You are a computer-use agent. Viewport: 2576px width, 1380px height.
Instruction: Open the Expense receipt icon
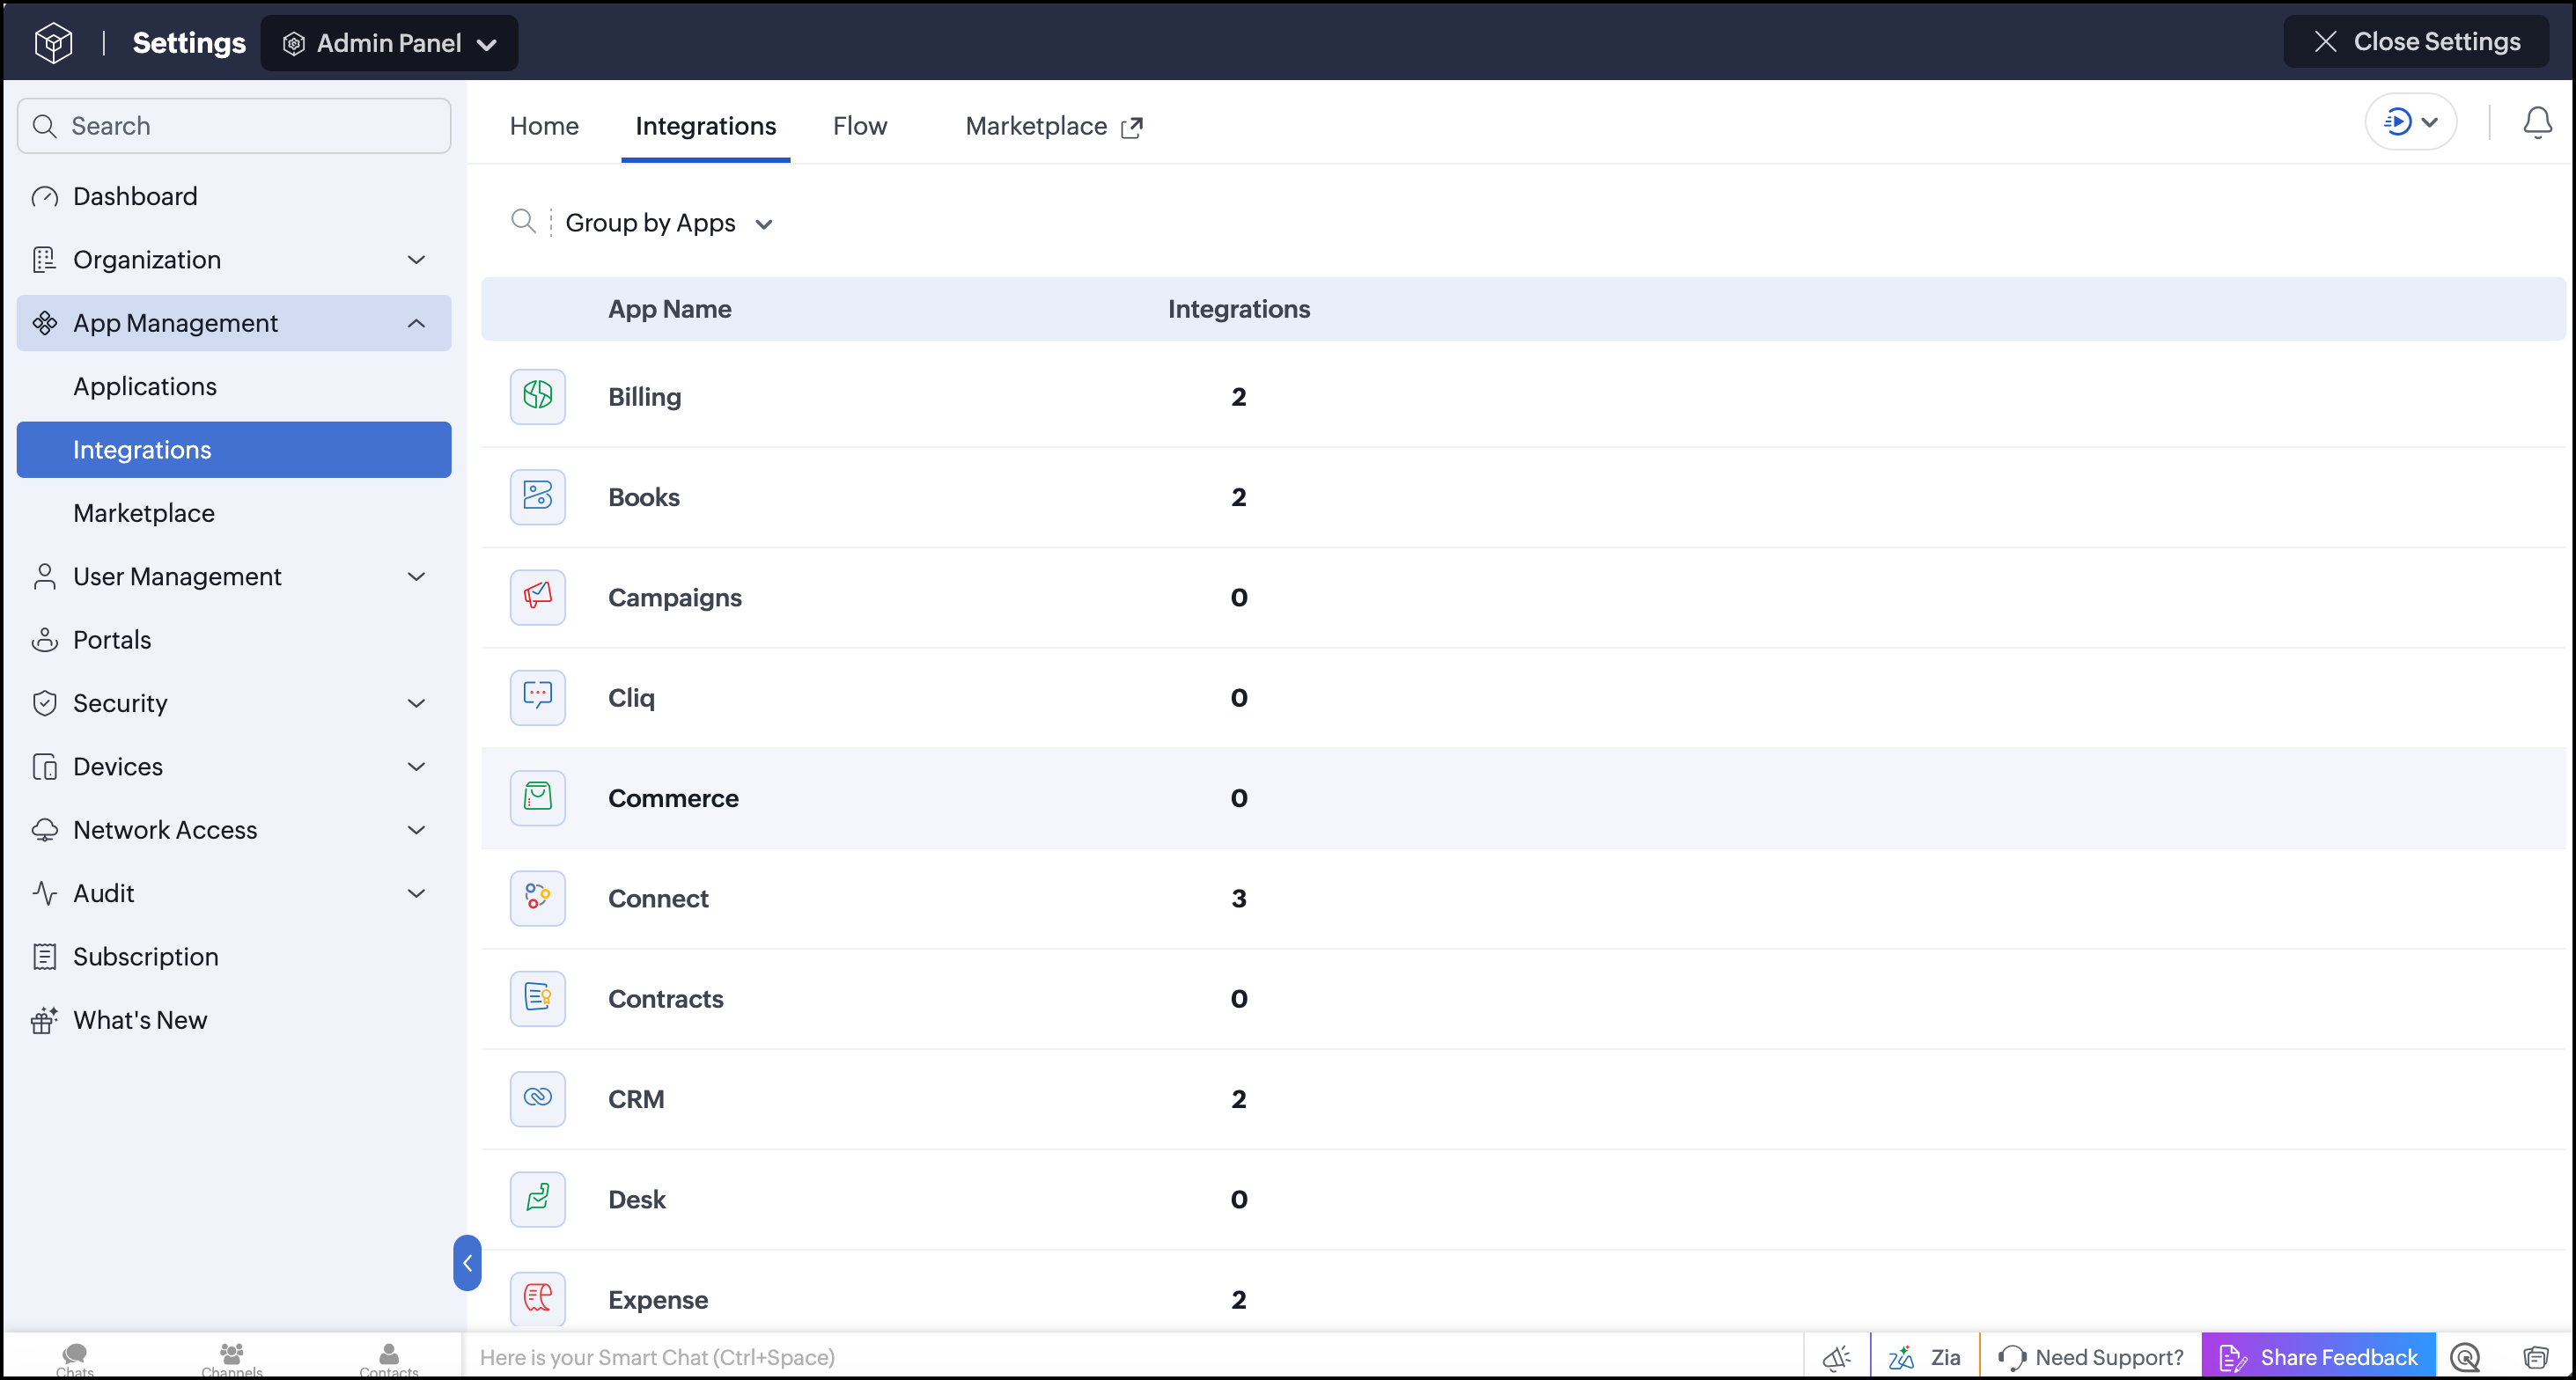point(537,1298)
